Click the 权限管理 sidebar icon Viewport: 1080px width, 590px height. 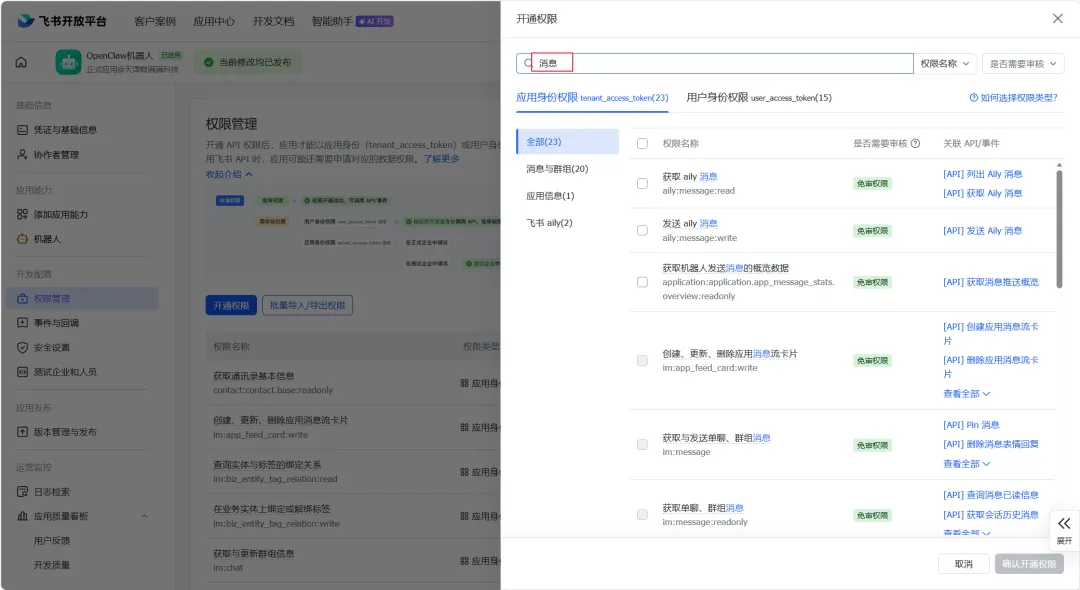[x=23, y=298]
